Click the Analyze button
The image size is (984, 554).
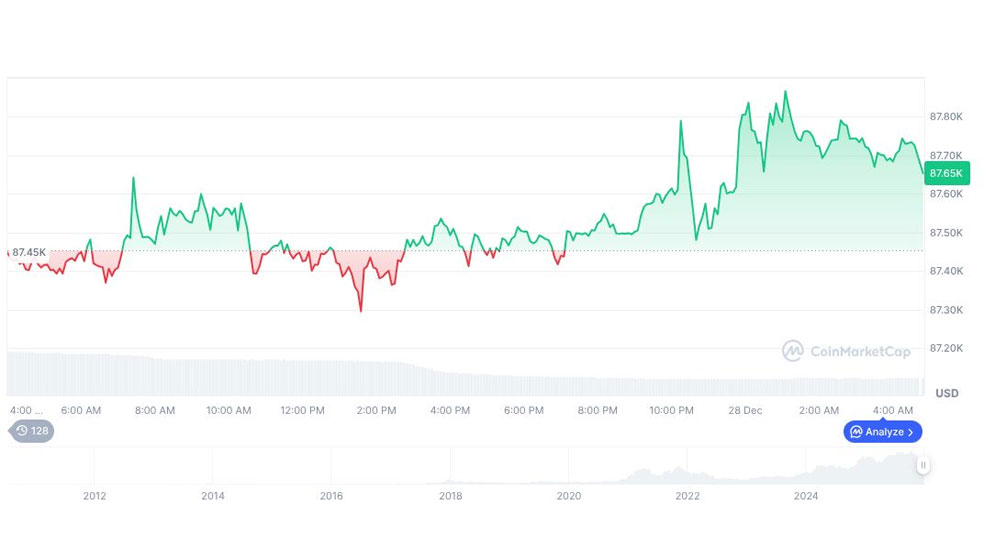click(883, 432)
